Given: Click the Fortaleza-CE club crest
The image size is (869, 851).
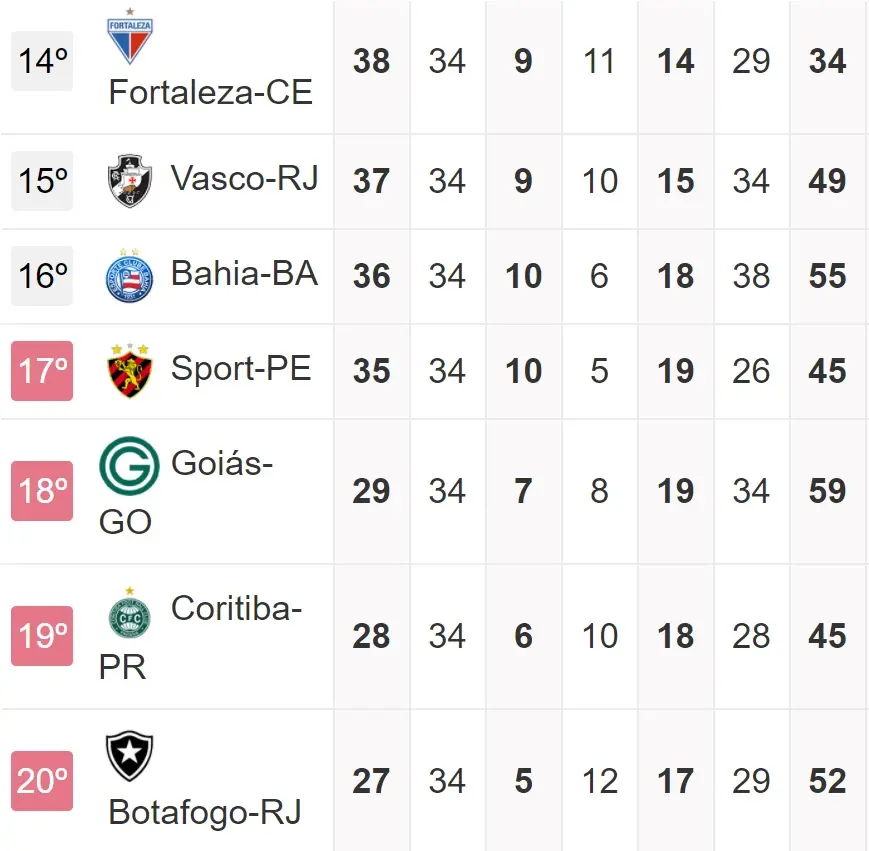Looking at the screenshot, I should (x=130, y=37).
